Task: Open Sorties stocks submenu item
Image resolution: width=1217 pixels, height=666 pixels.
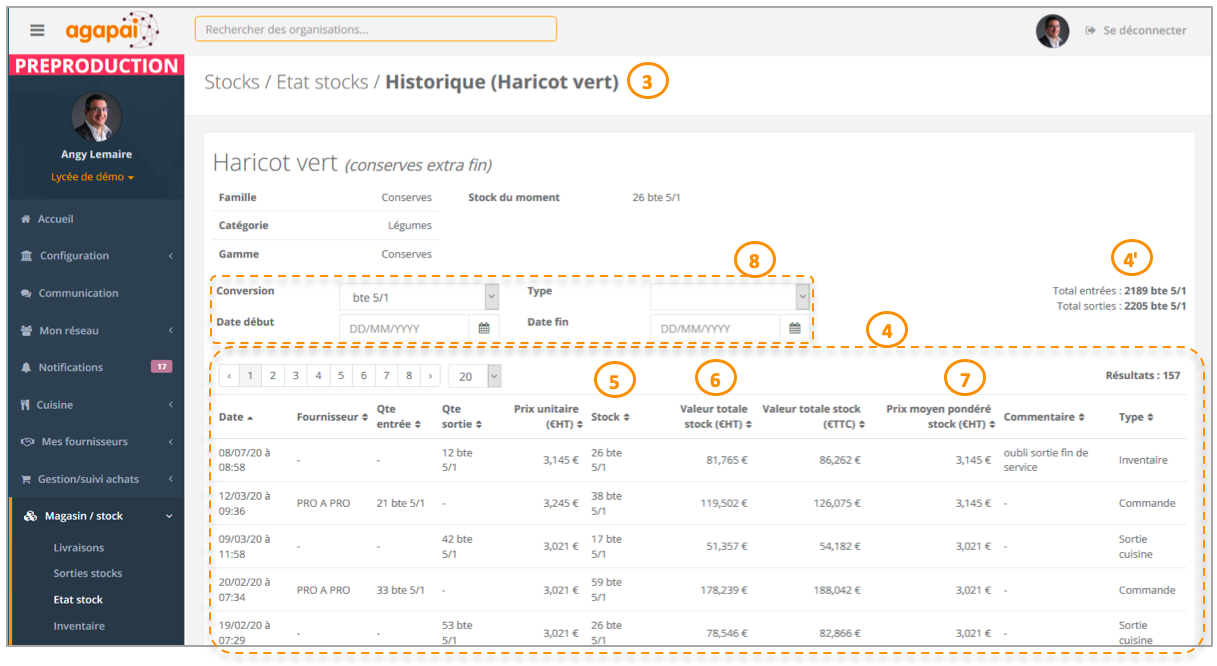Action: click(x=88, y=574)
